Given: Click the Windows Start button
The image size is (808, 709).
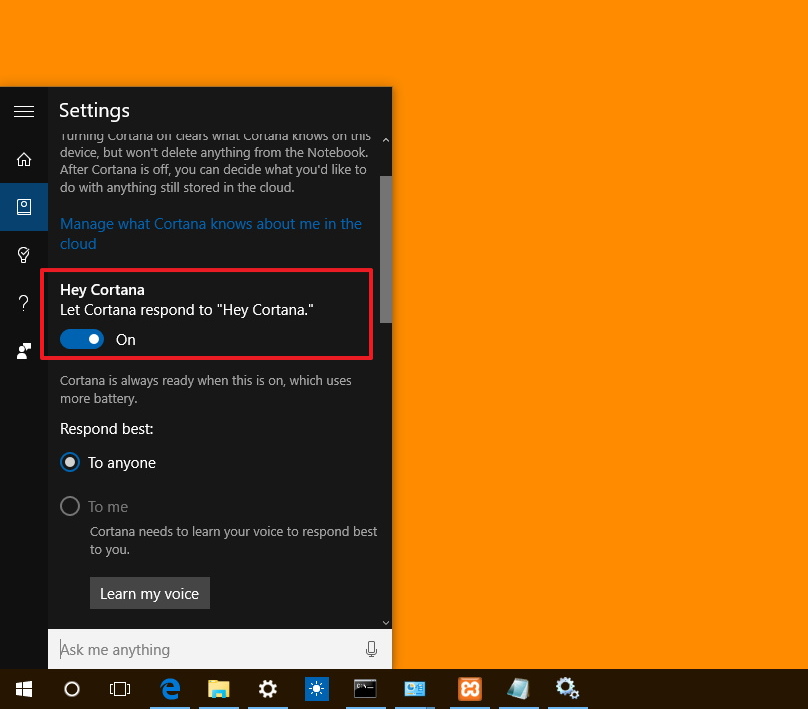Looking at the screenshot, I should [23, 689].
